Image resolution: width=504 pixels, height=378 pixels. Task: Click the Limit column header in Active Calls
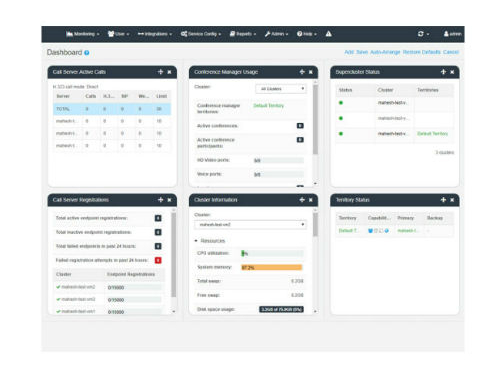click(x=162, y=96)
